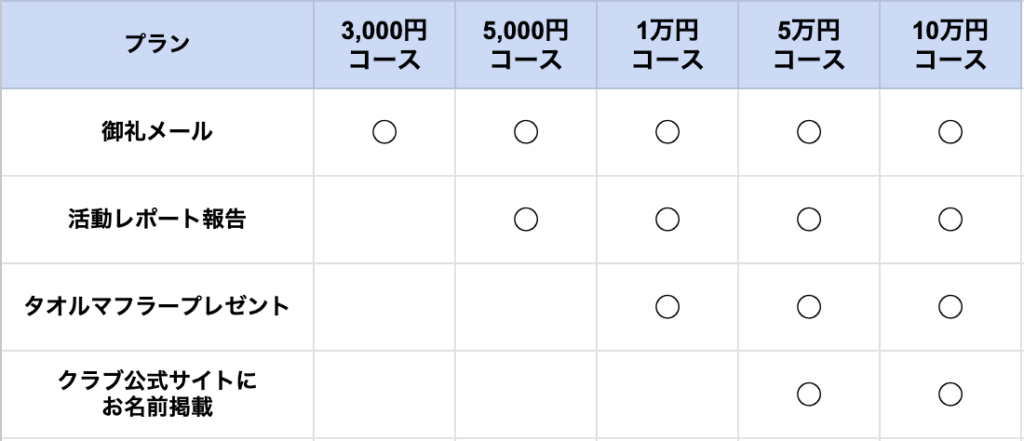Screen dimensions: 1024x441
Task: Select the 御礼メール circle under 10万円コース
Action: coord(950,131)
